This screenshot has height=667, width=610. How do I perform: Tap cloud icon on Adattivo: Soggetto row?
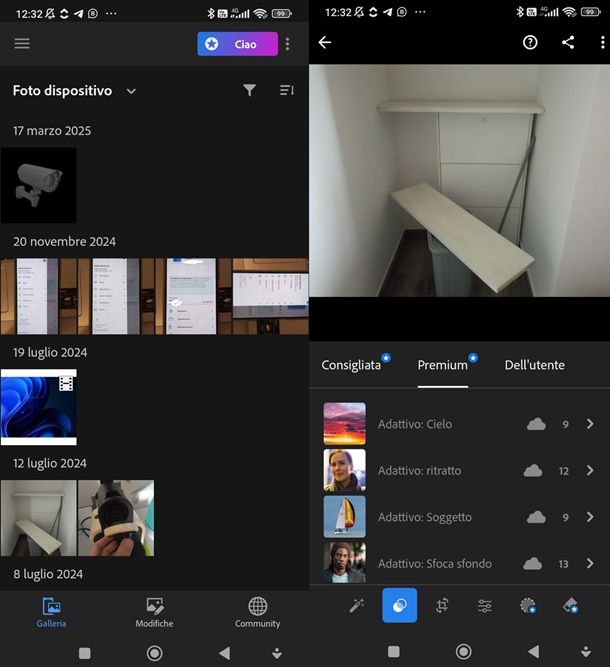pos(536,517)
